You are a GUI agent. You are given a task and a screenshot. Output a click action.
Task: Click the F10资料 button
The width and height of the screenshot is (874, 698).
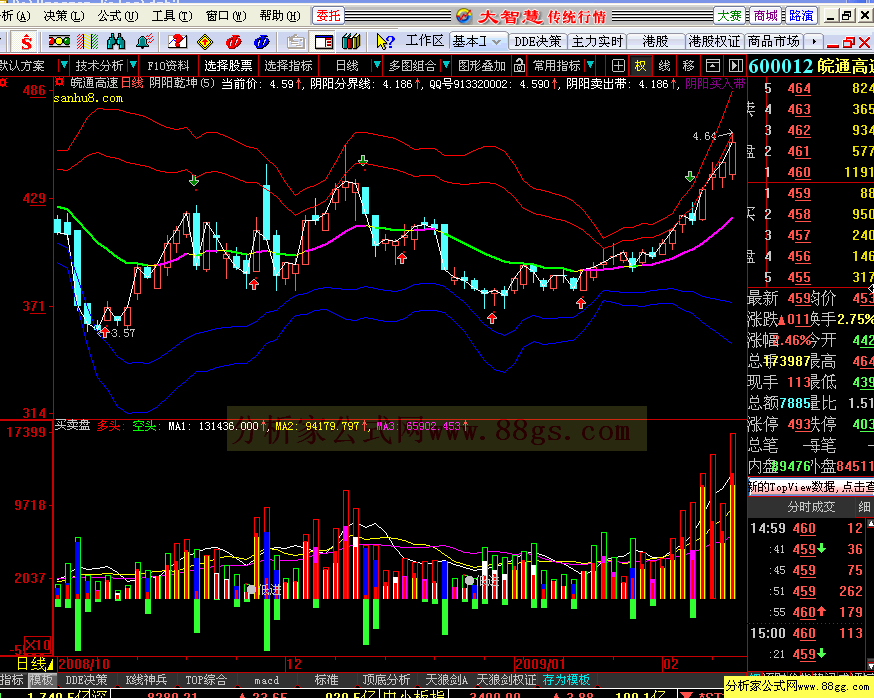[168, 66]
